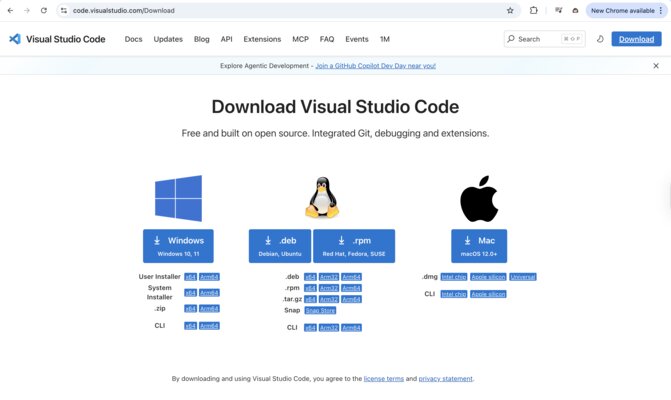Download the Mac macOS 12.0+ build

click(x=479, y=246)
